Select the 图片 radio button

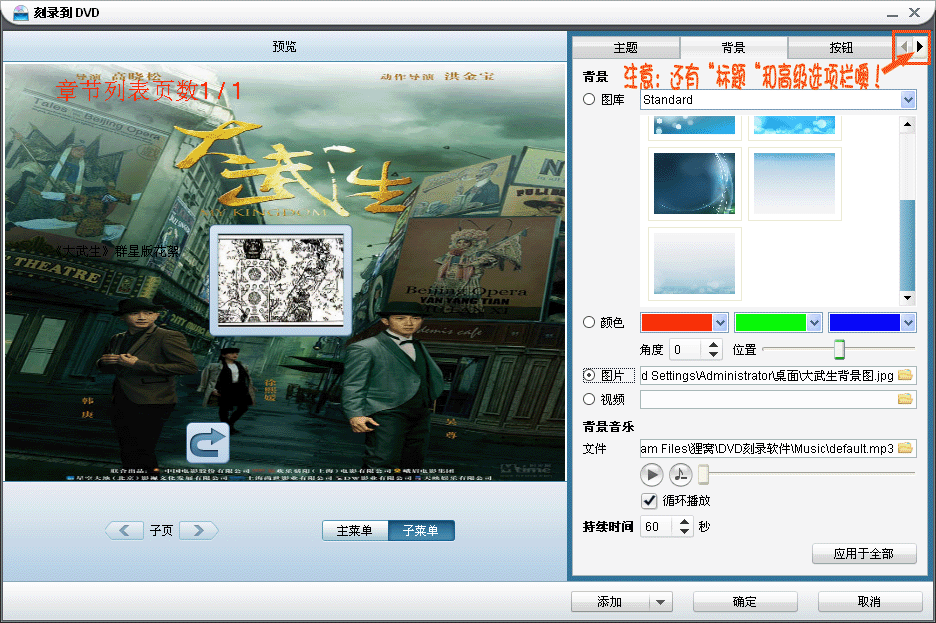589,375
